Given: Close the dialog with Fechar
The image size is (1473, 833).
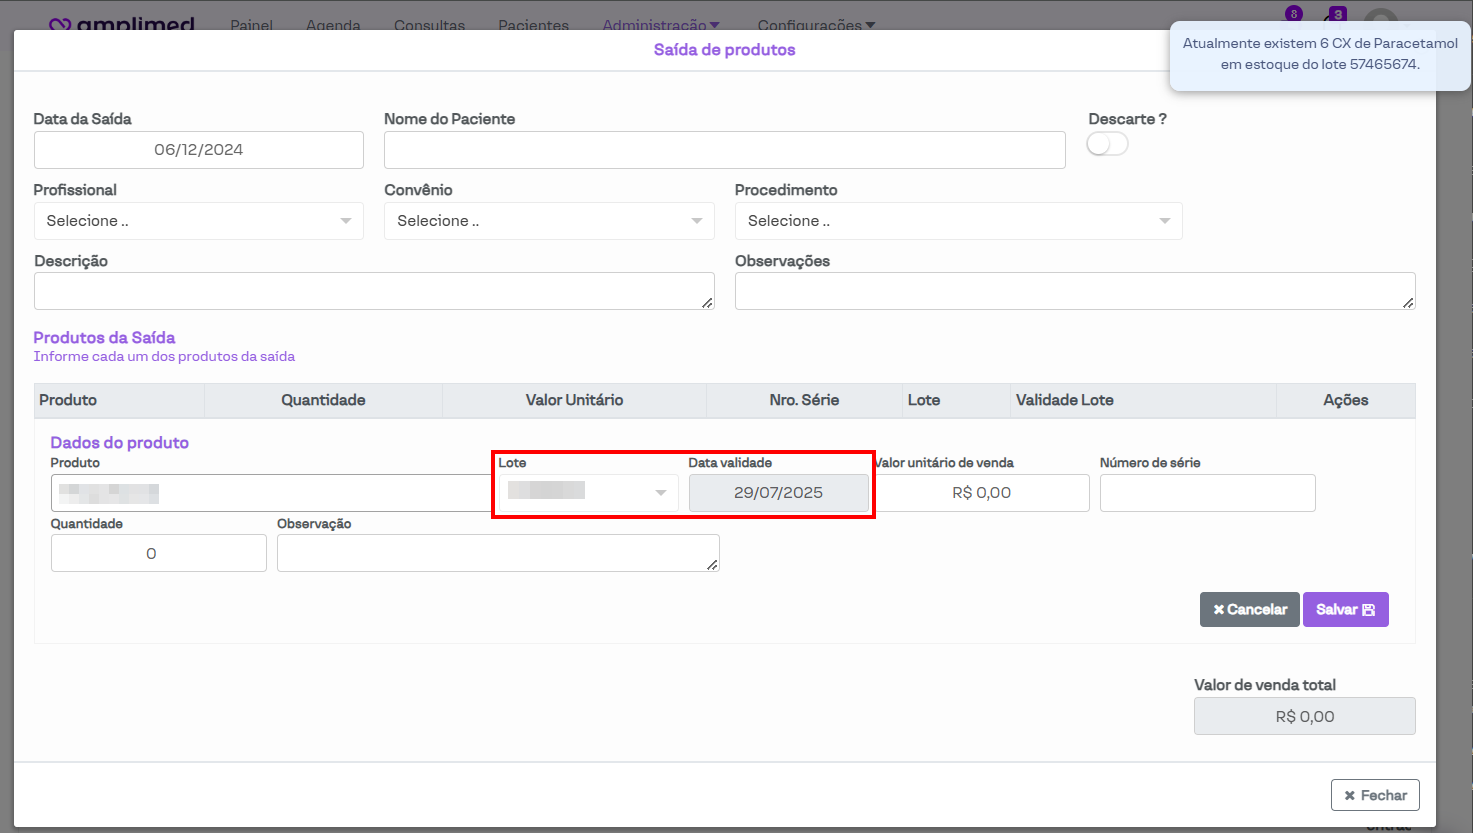Looking at the screenshot, I should coord(1375,795).
